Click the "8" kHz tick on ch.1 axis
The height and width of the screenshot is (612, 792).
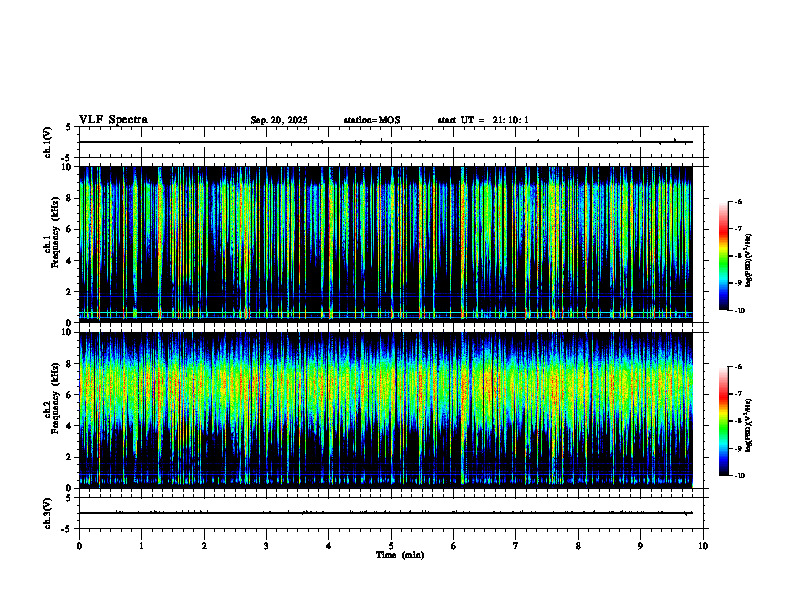(70, 198)
